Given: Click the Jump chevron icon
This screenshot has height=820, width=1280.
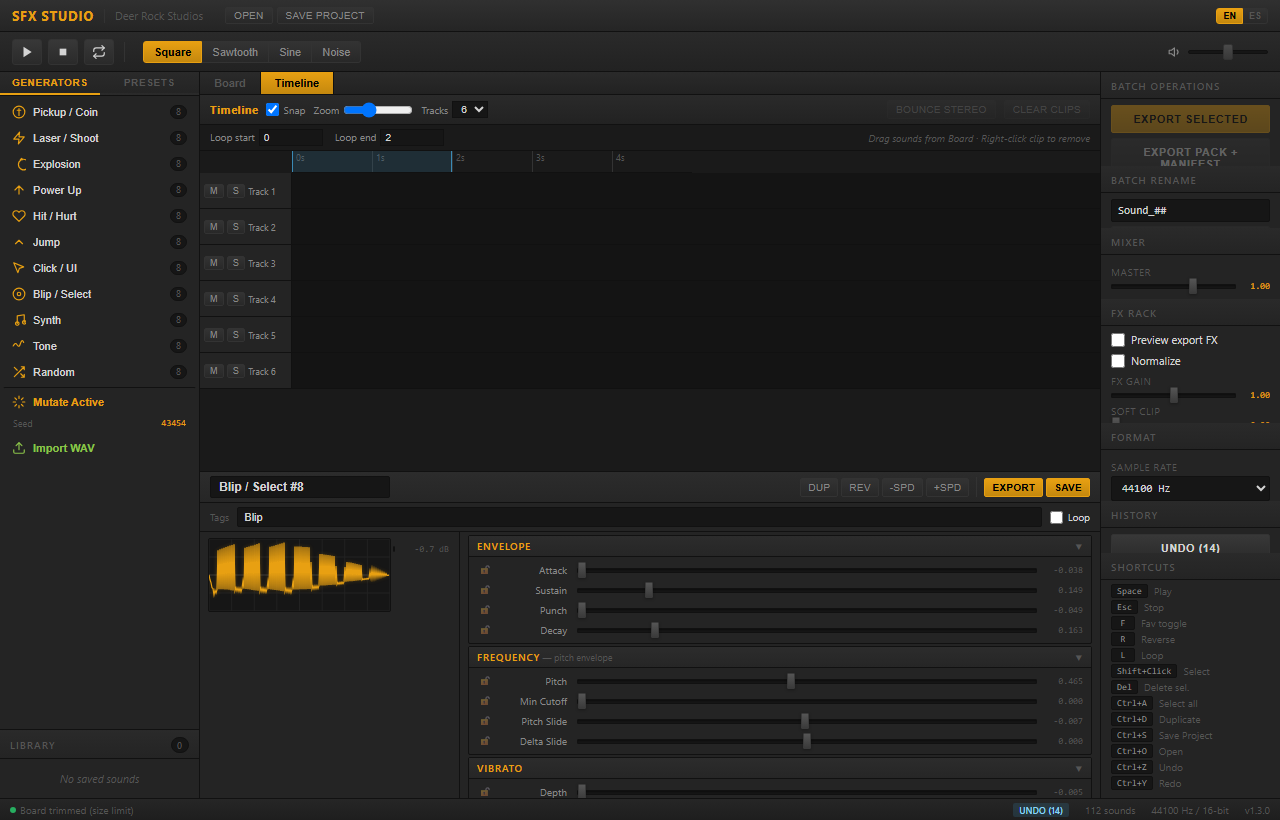Looking at the screenshot, I should (x=19, y=242).
